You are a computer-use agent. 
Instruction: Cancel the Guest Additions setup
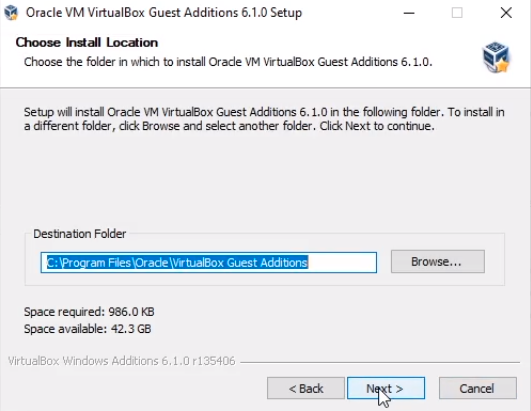point(478,388)
